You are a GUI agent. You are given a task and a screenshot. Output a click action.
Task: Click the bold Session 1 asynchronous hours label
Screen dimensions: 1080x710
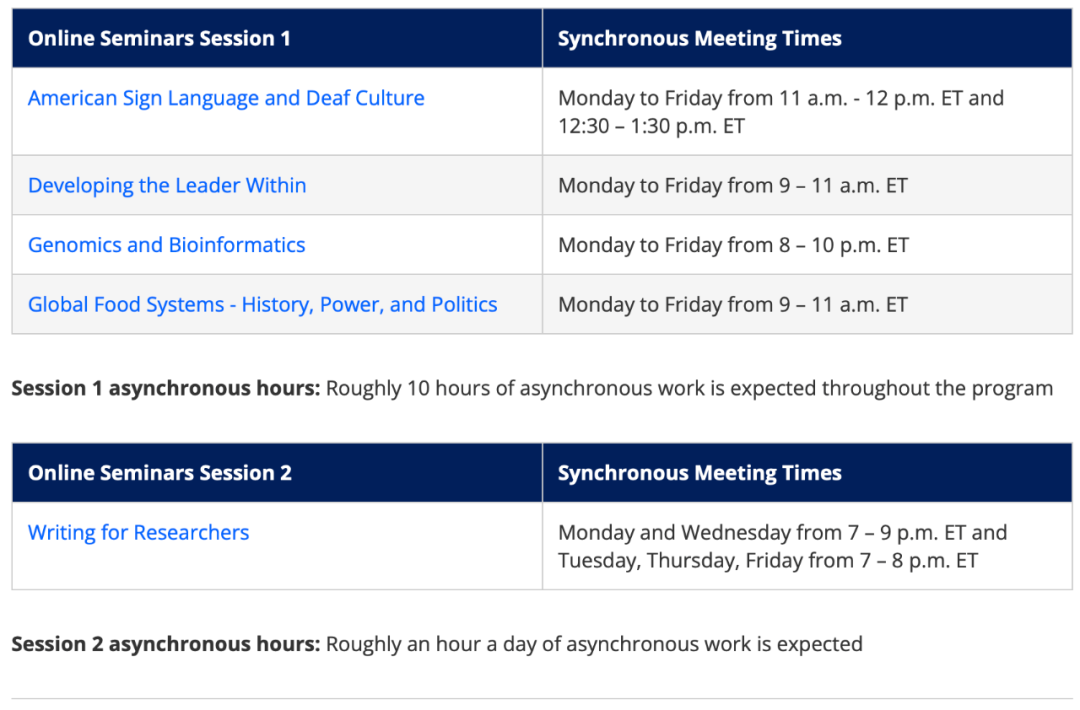[166, 389]
